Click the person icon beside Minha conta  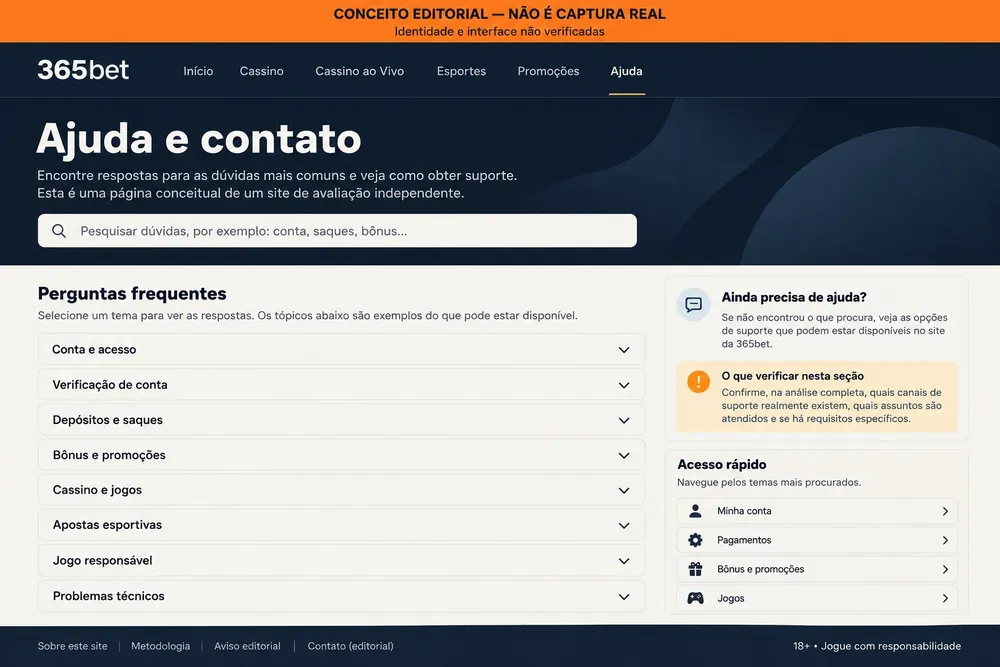(695, 511)
